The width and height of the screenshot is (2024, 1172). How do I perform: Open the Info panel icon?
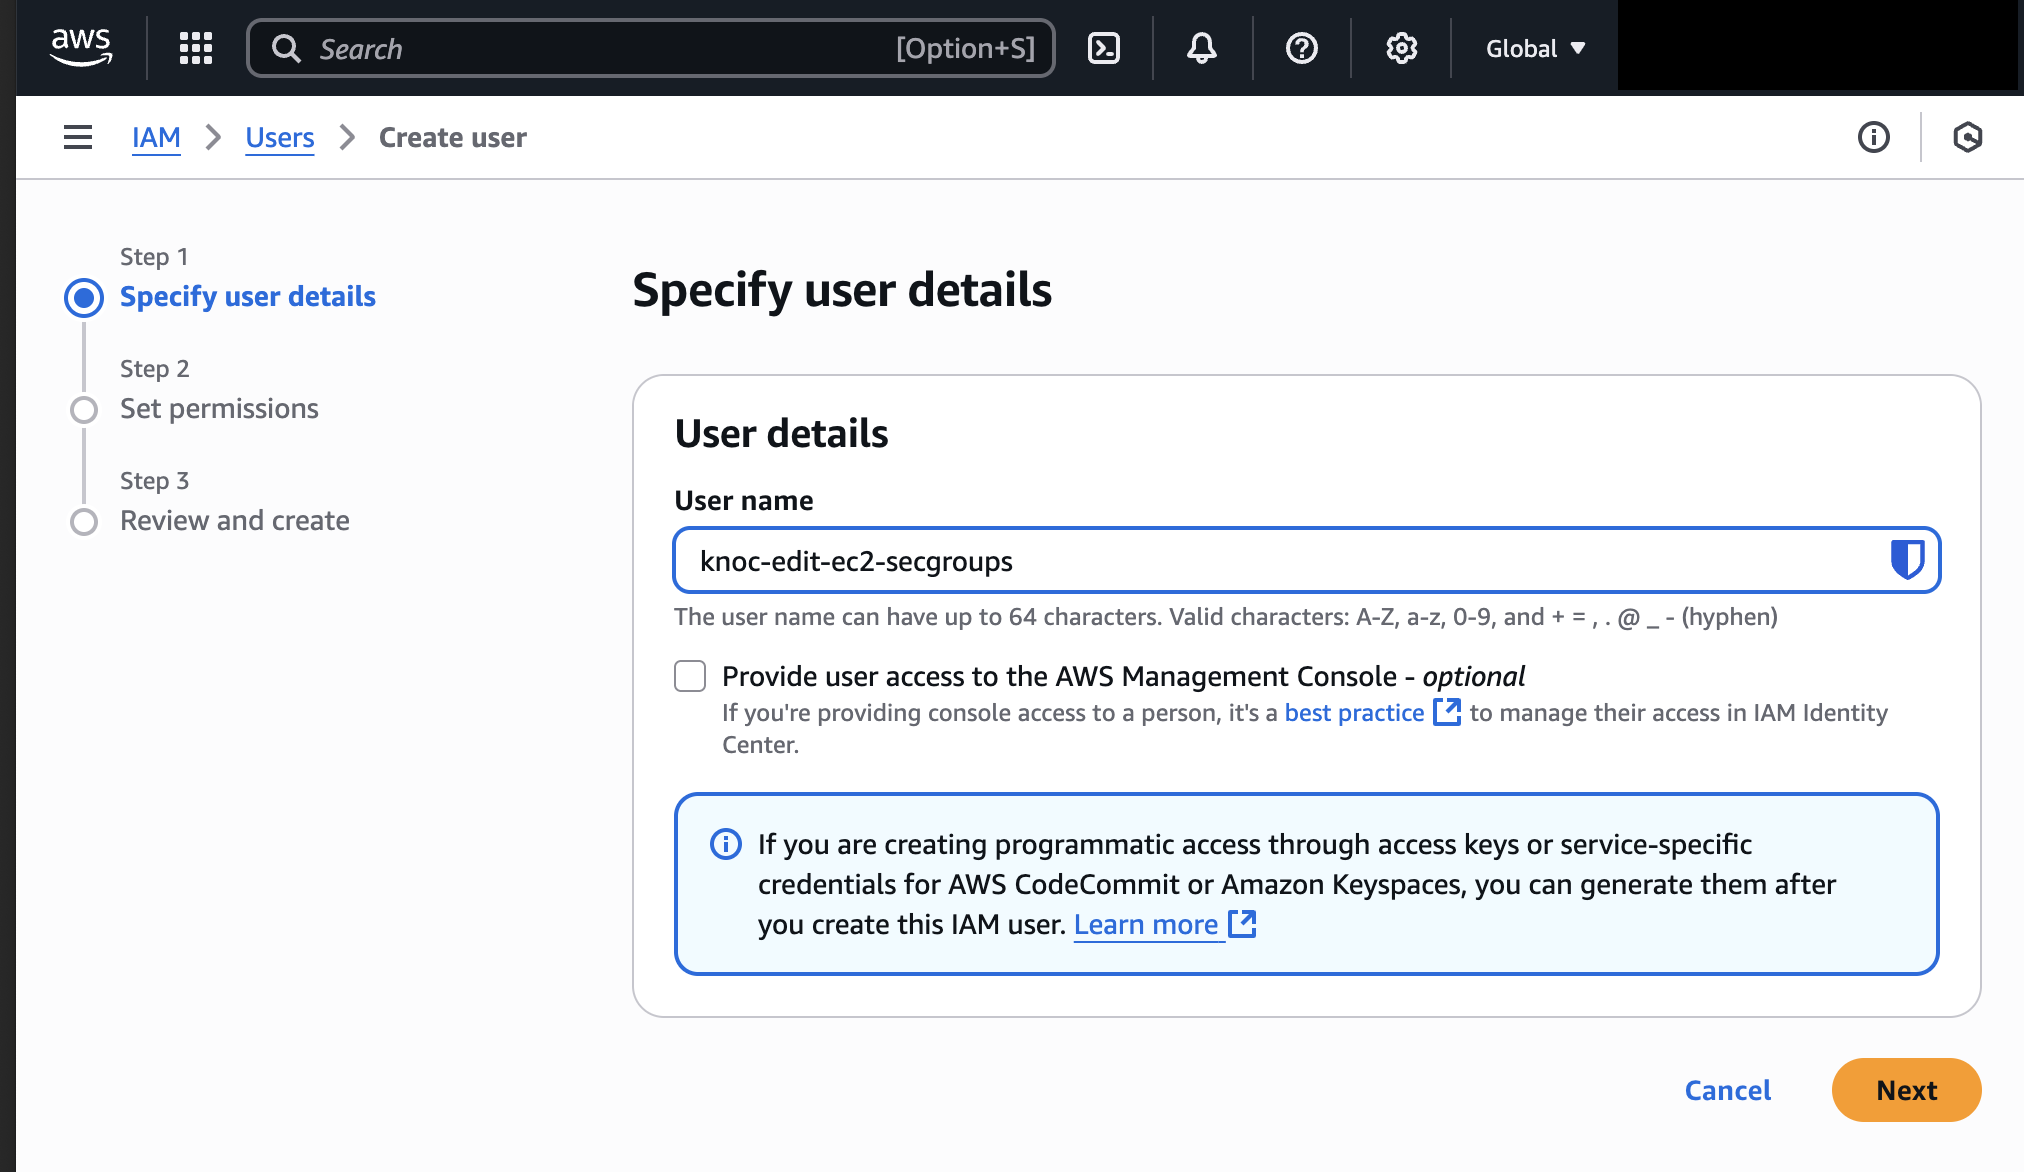pos(1874,137)
